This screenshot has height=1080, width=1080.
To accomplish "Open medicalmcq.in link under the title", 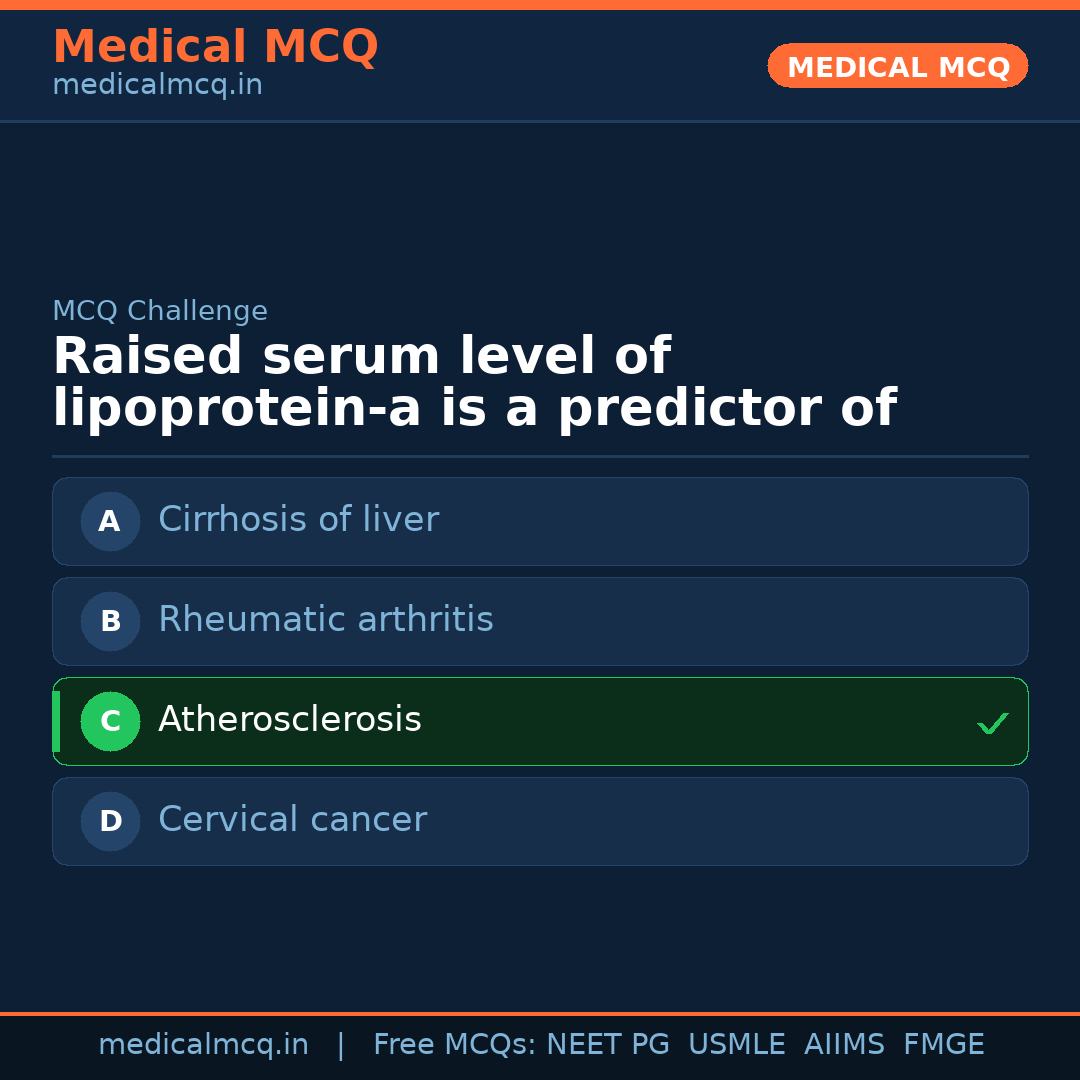I will pos(157,86).
